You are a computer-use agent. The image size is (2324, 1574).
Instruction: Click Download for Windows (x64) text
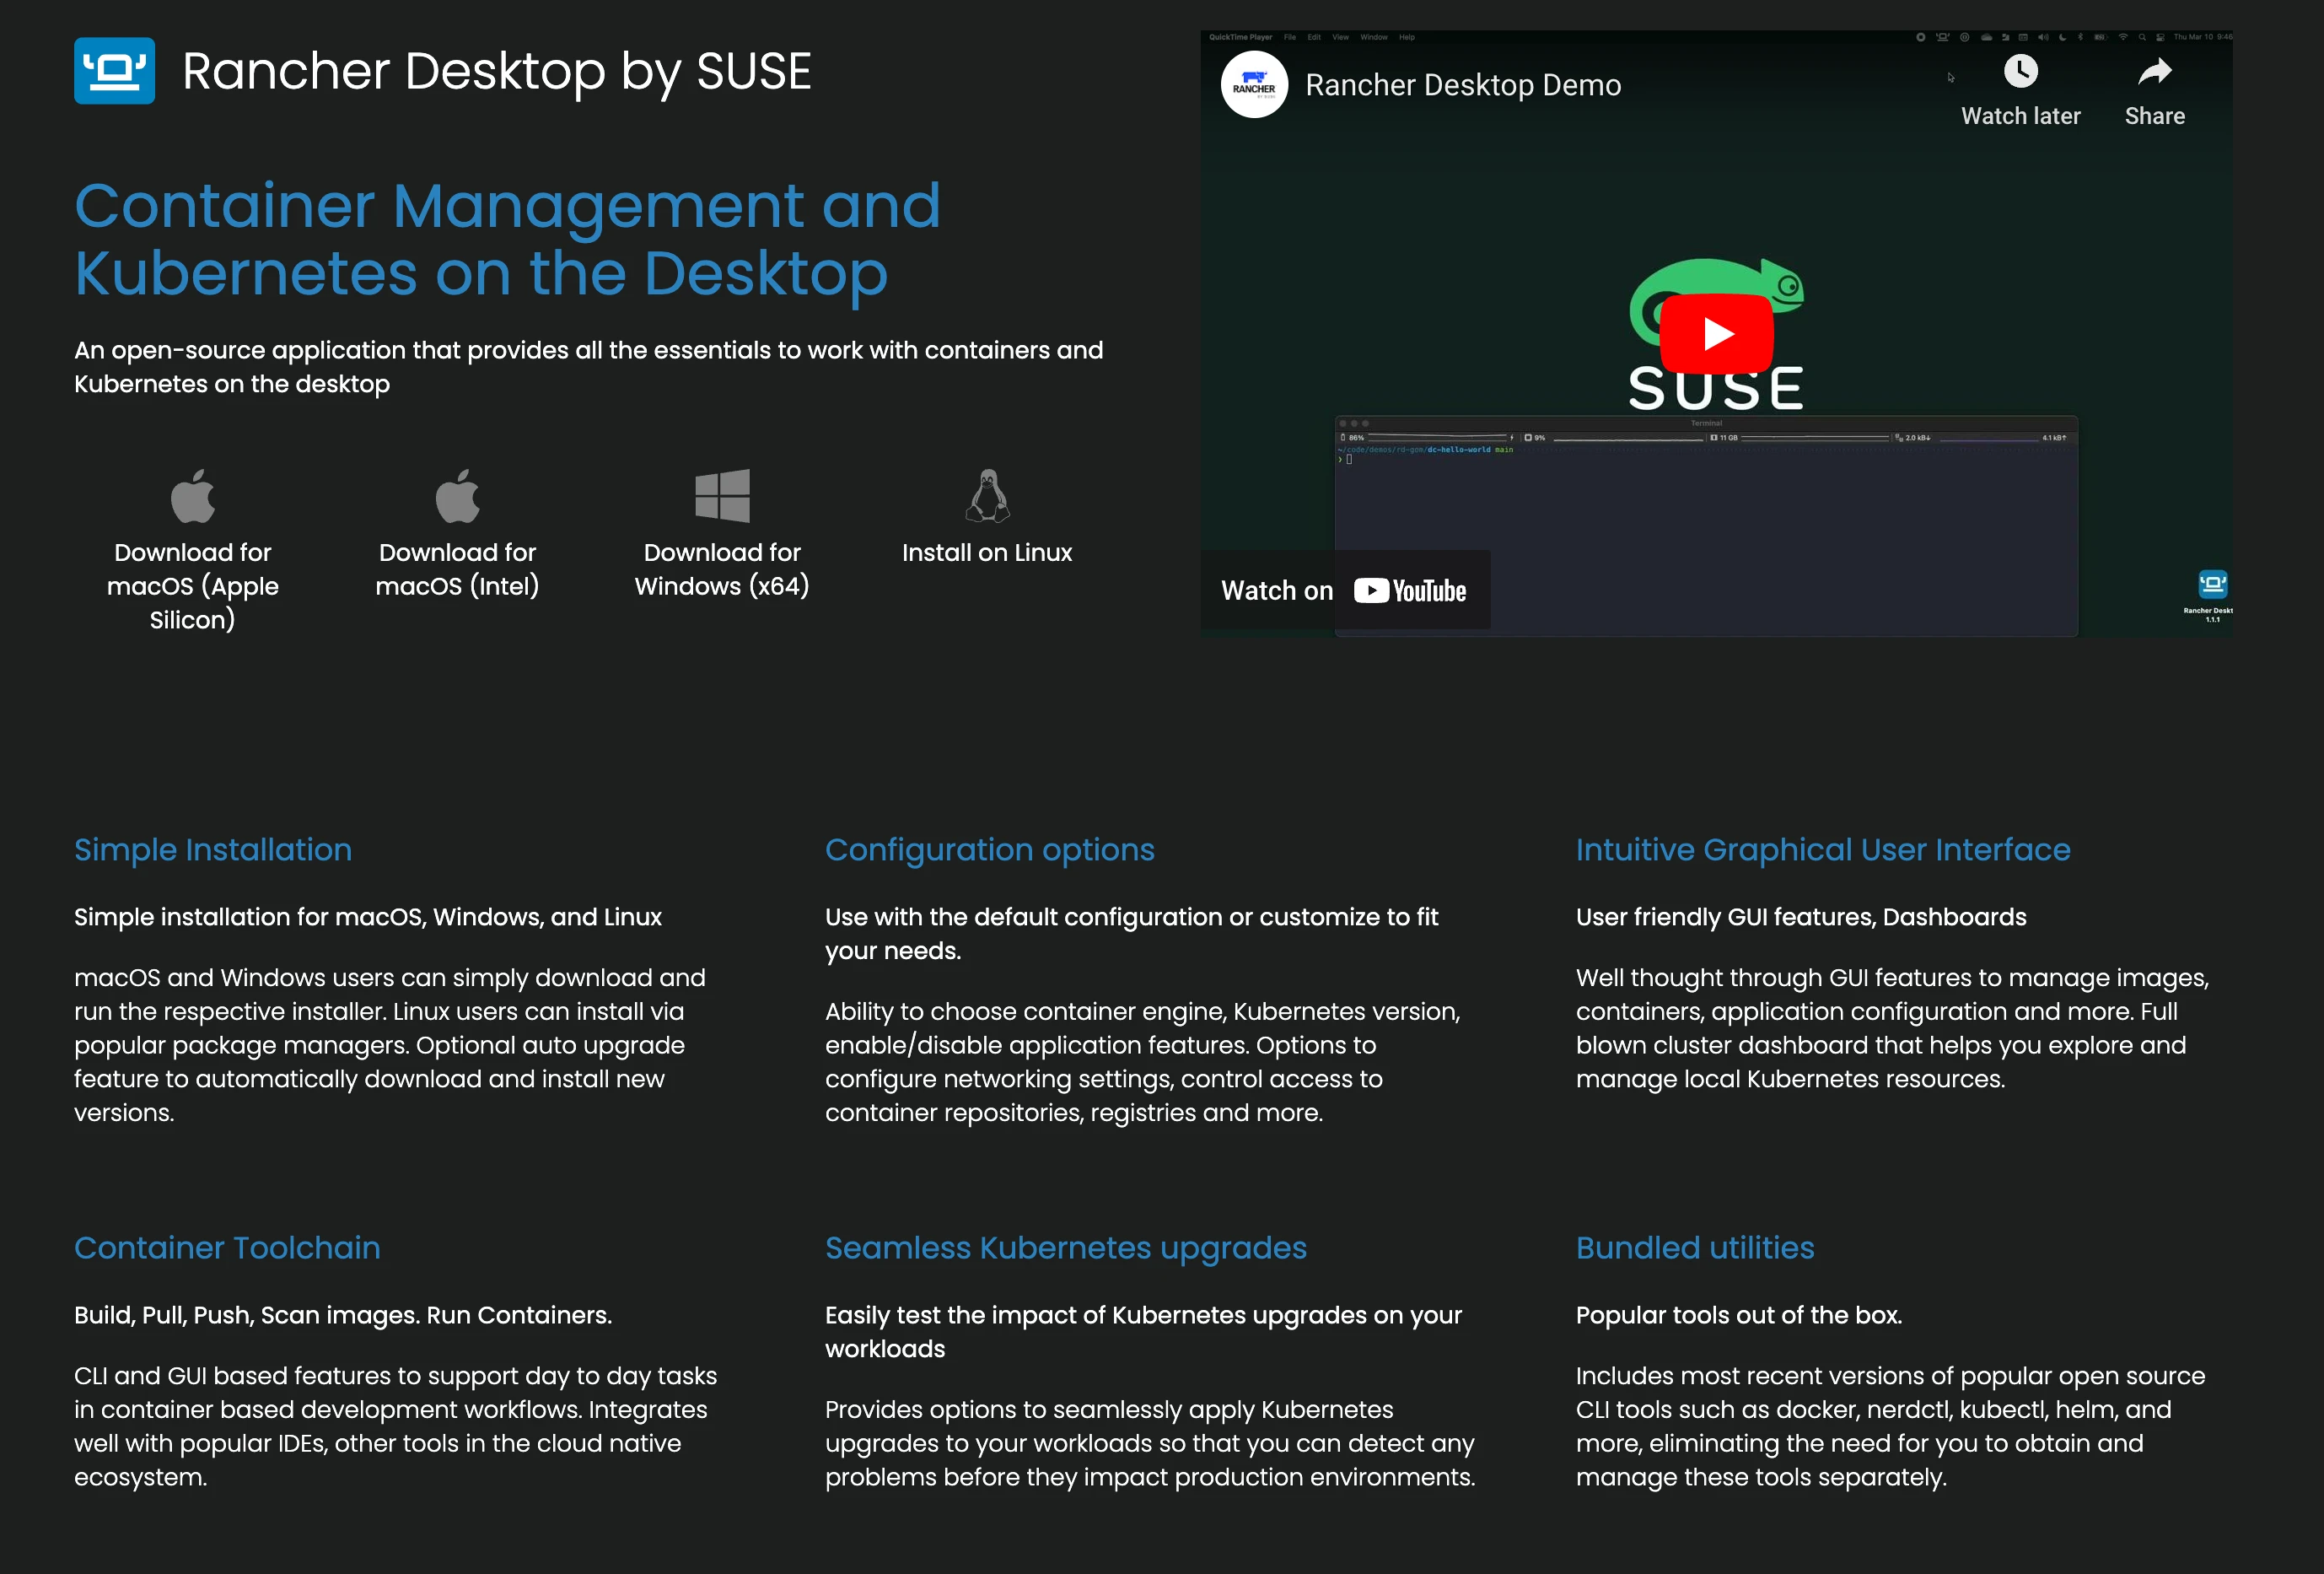pos(722,569)
